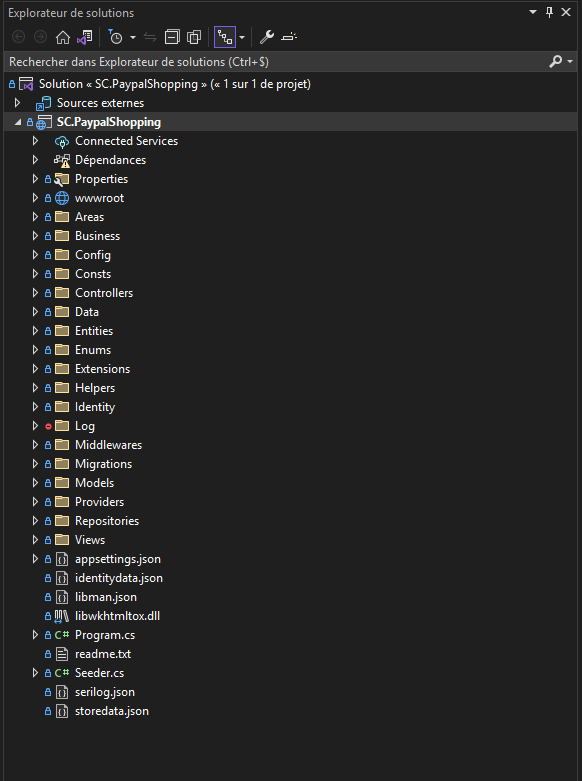This screenshot has height=781, width=582.
Task: Collapse the SC.PaypalShopping project node
Action: (18, 122)
